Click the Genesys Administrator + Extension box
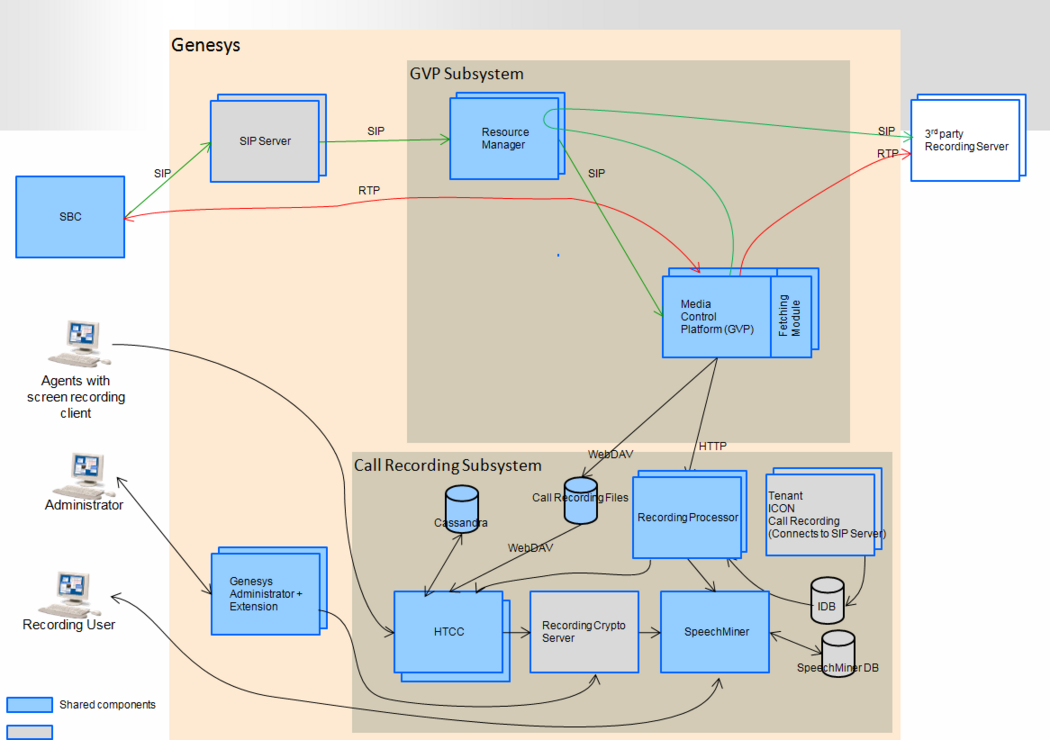The image size is (1050, 740). 266,594
